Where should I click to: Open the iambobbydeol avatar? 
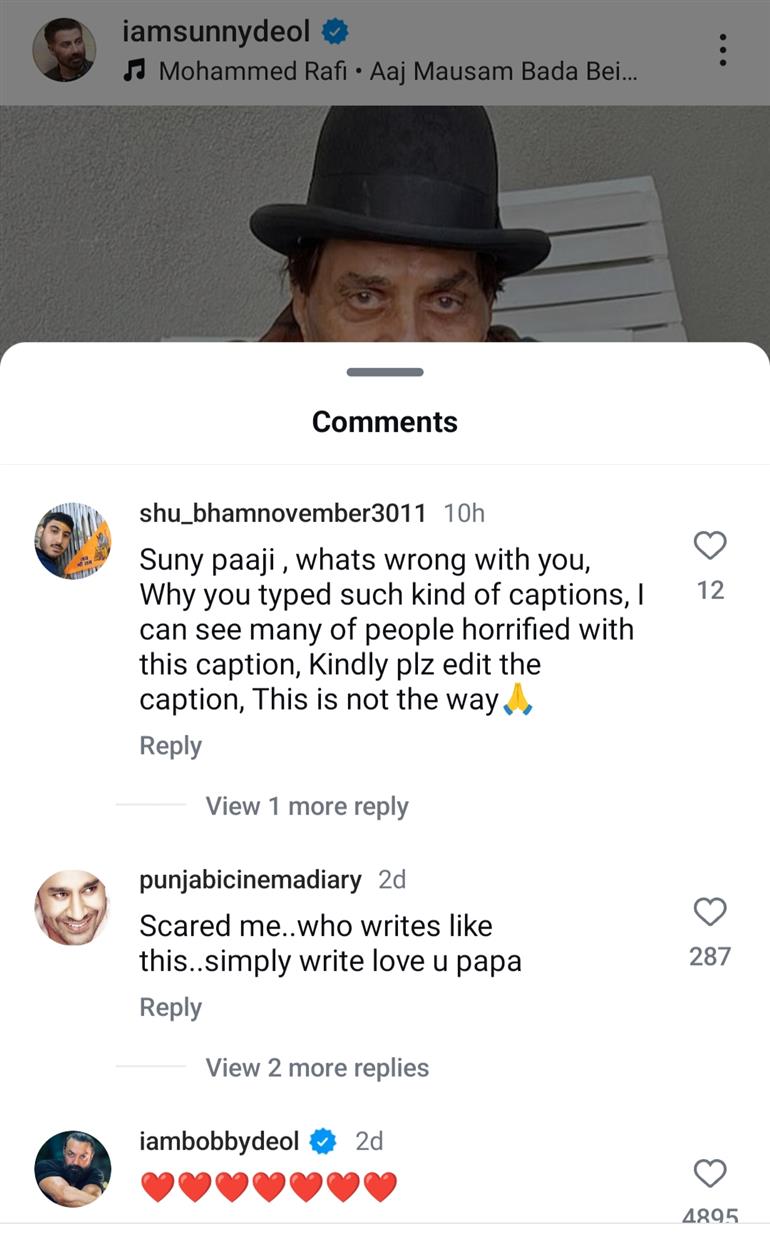coord(73,1168)
